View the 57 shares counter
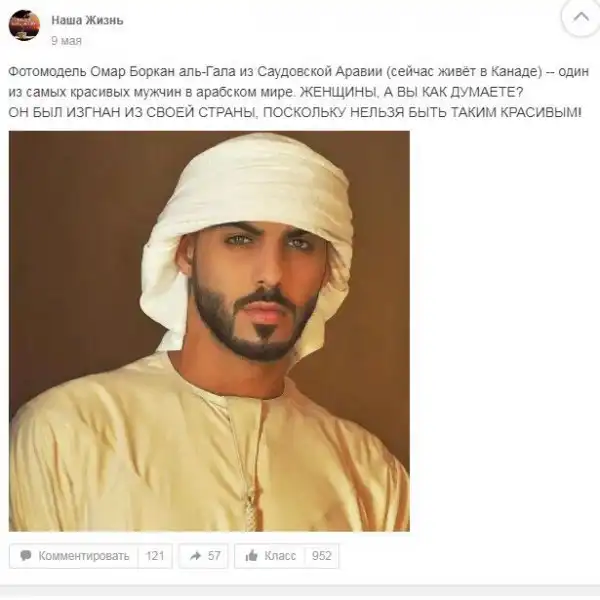Image resolution: width=600 pixels, height=600 pixels. (214, 556)
